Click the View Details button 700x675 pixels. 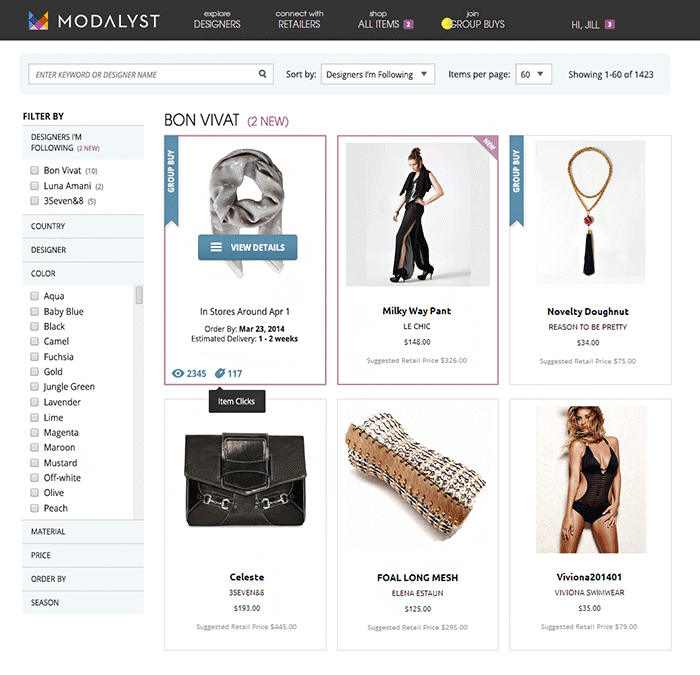click(x=248, y=247)
